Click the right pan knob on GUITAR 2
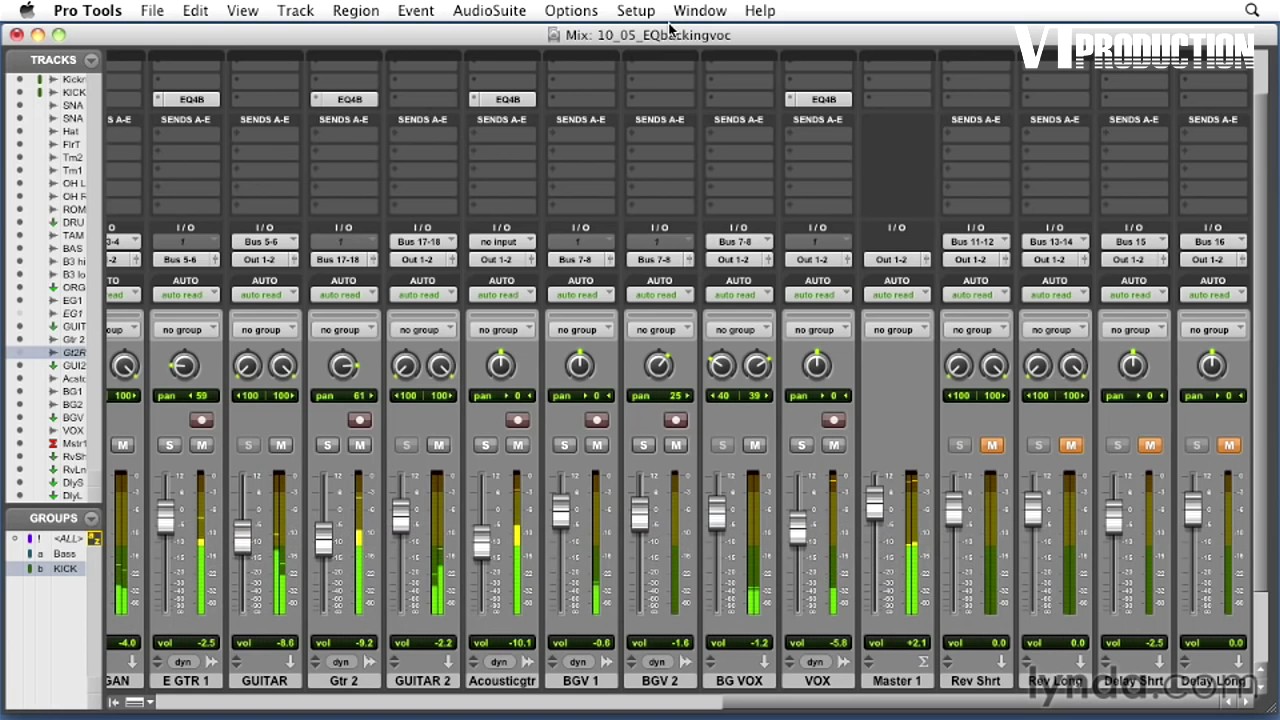Image resolution: width=1280 pixels, height=720 pixels. tap(440, 366)
